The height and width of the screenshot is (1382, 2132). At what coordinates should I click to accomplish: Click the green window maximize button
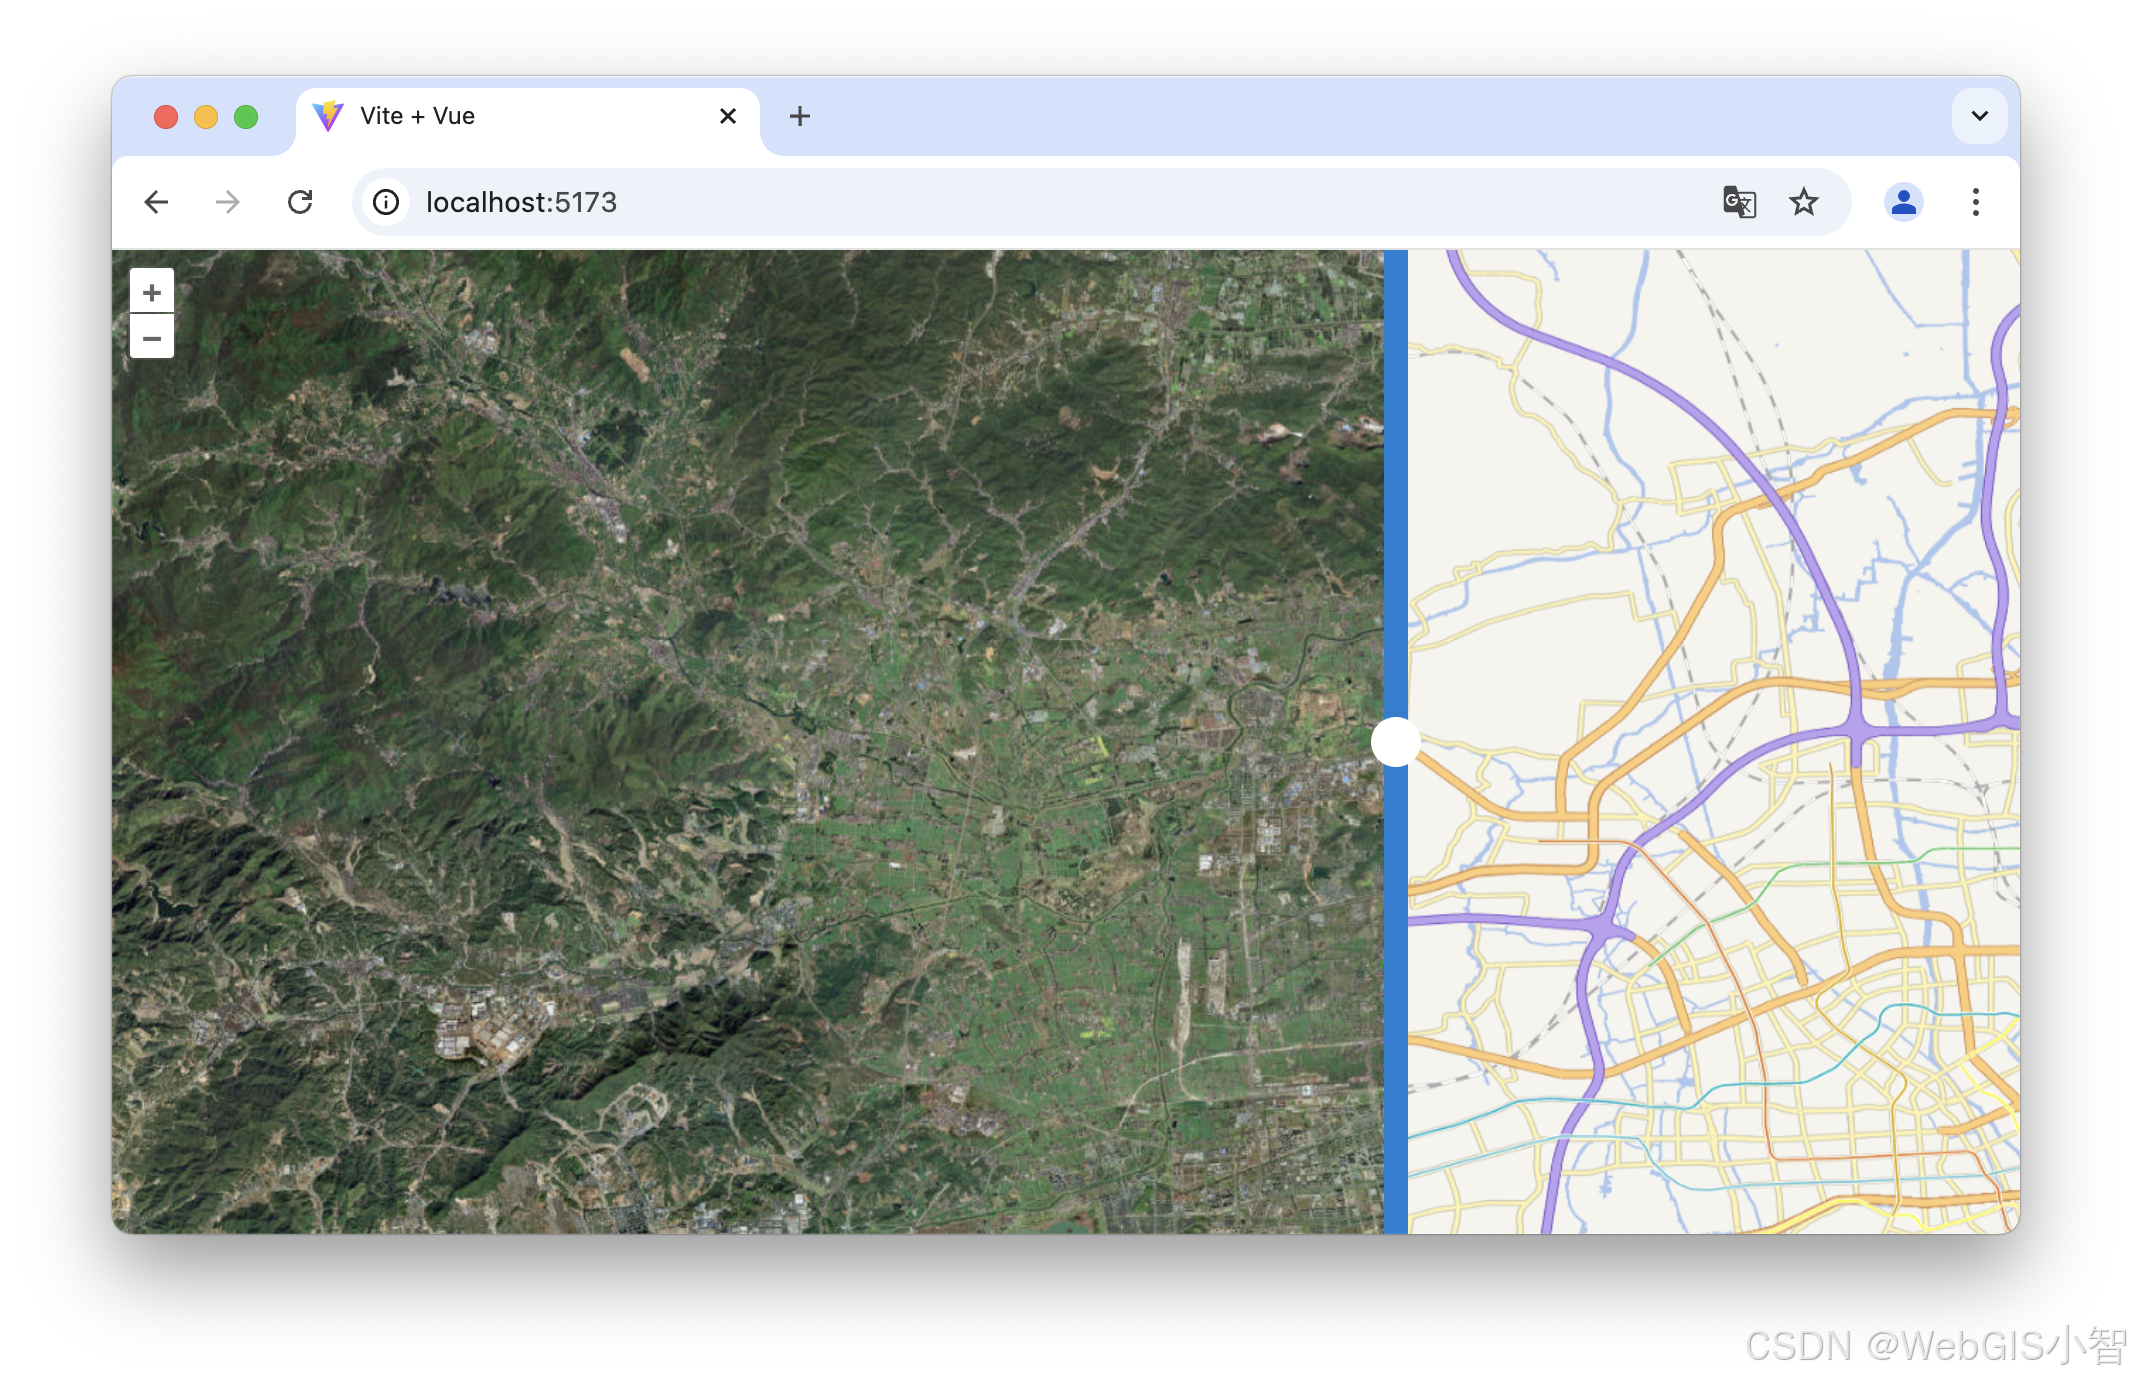[246, 117]
